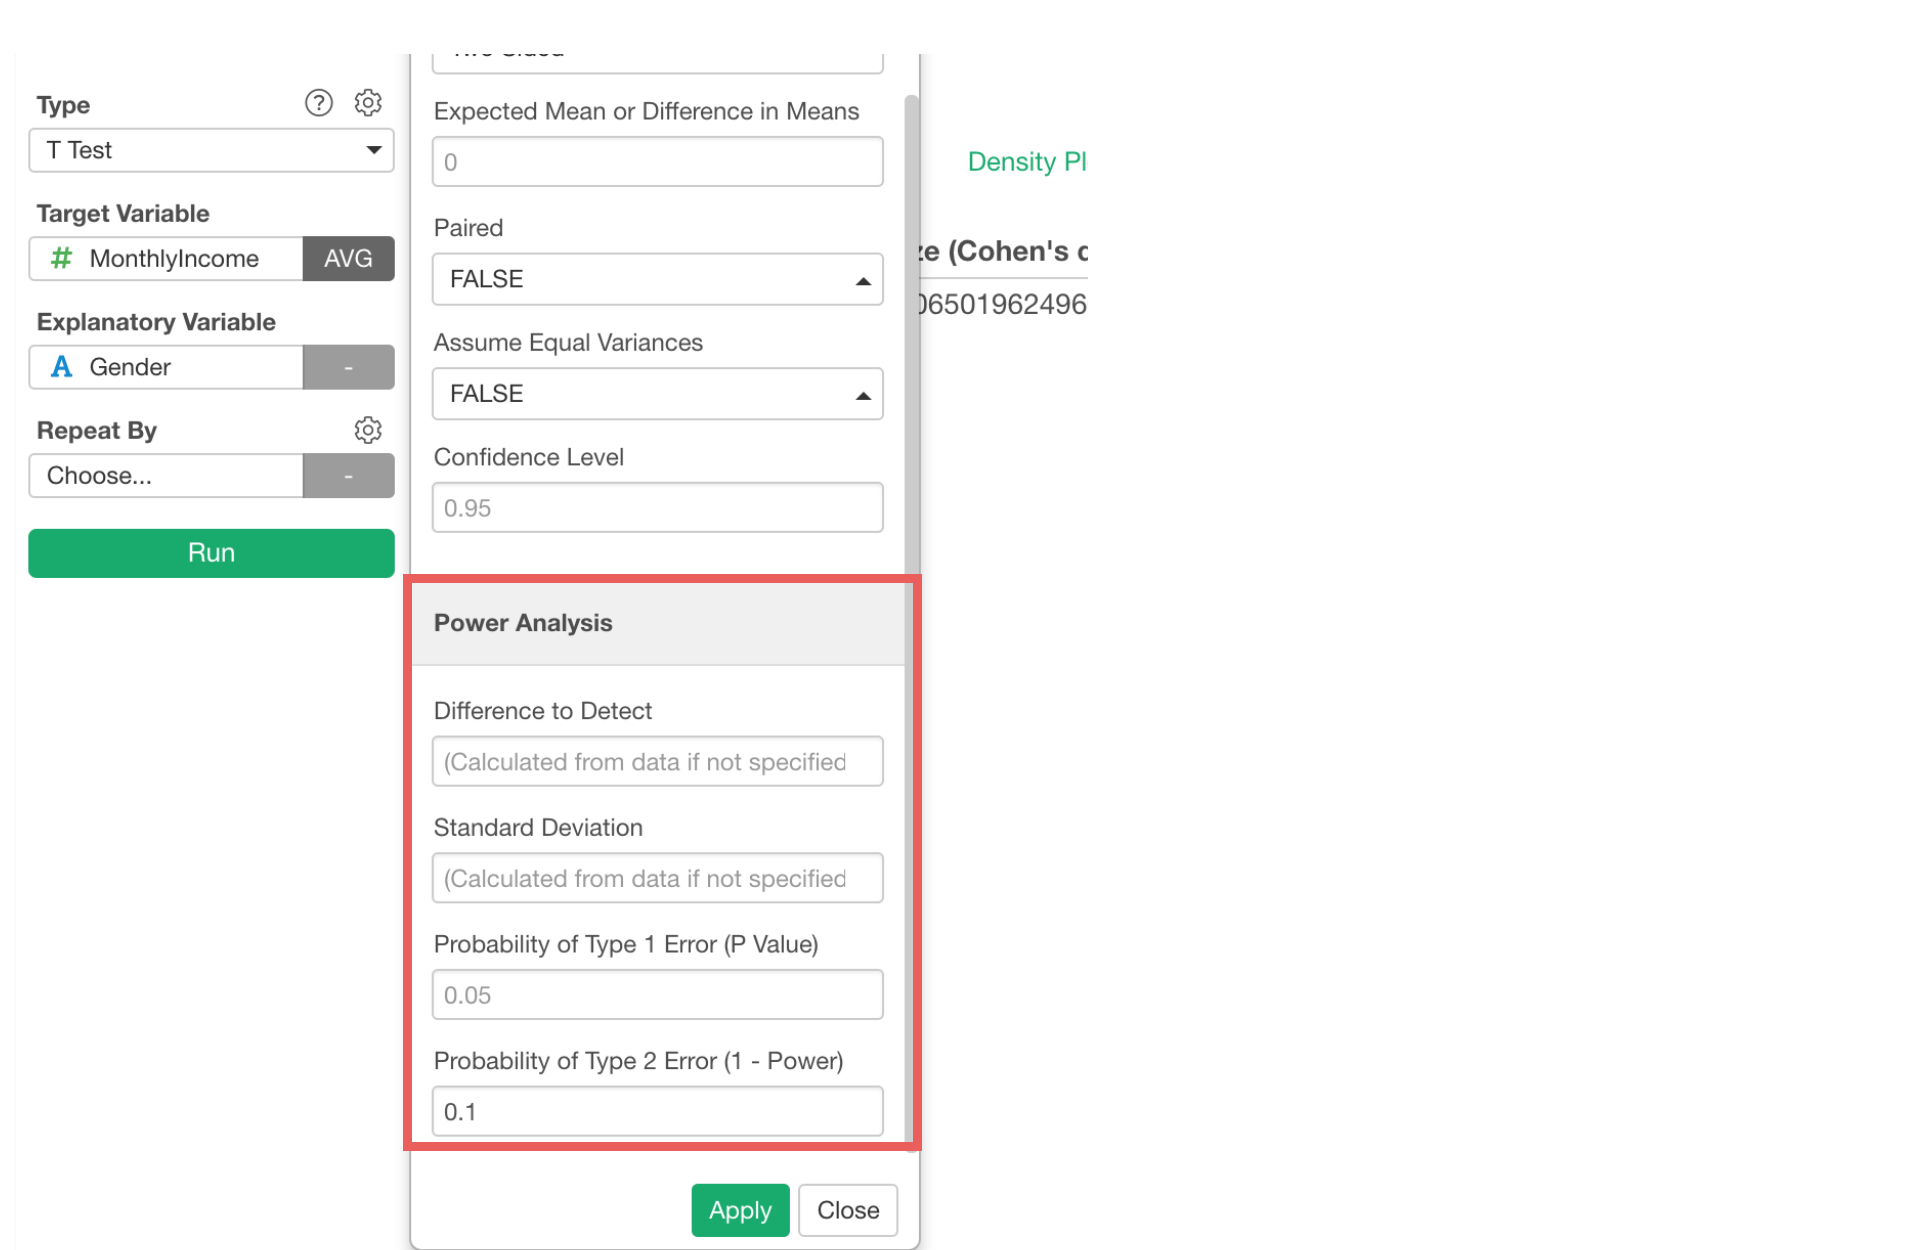This screenshot has height=1250, width=1912.
Task: Close the settings dialog
Action: [847, 1210]
